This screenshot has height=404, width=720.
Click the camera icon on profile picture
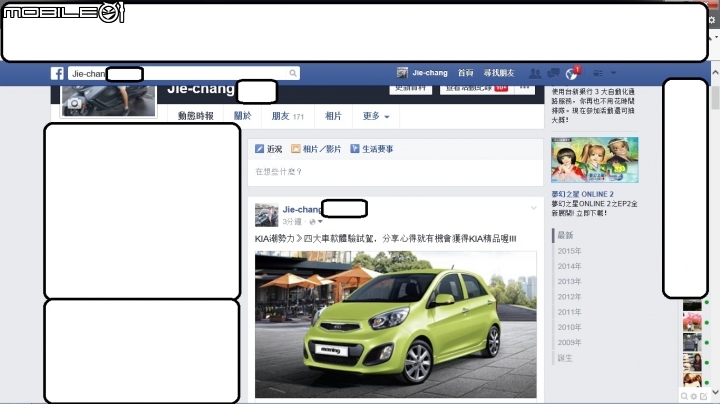[x=74, y=104]
